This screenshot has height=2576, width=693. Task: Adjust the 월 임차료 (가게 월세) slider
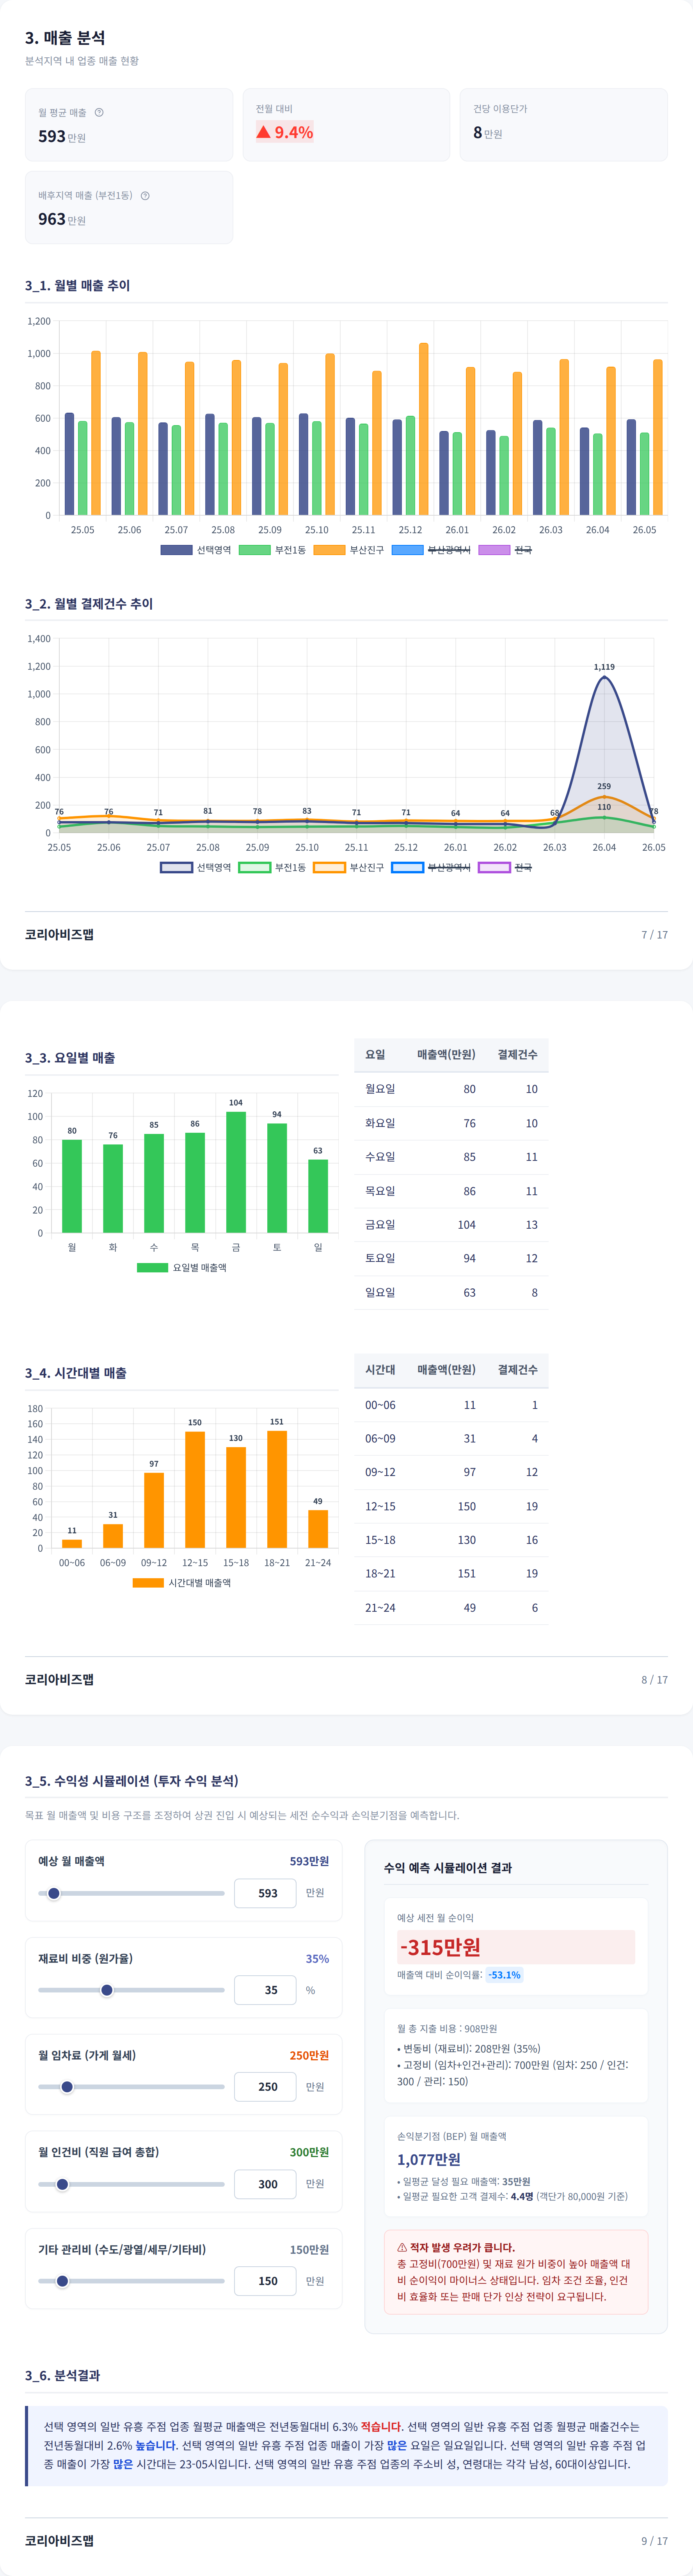point(131,2087)
